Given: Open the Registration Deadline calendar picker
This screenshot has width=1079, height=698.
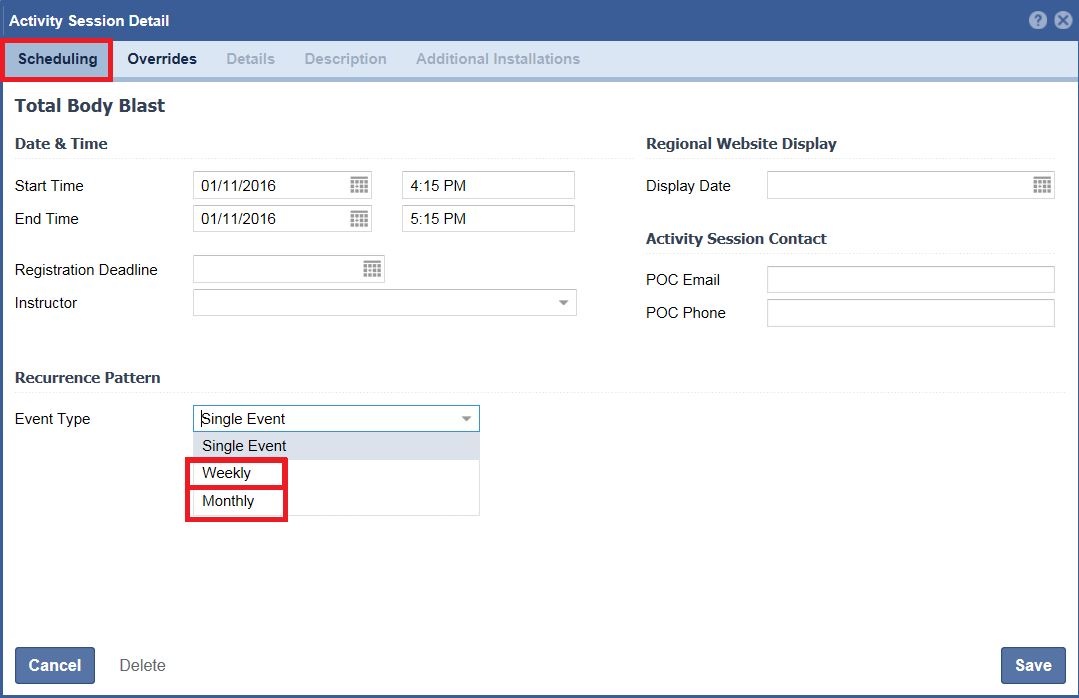Looking at the screenshot, I should (372, 269).
